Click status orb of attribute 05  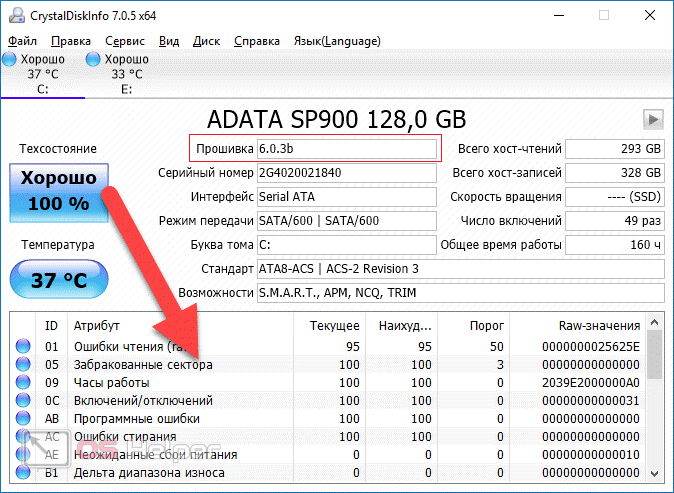23,364
